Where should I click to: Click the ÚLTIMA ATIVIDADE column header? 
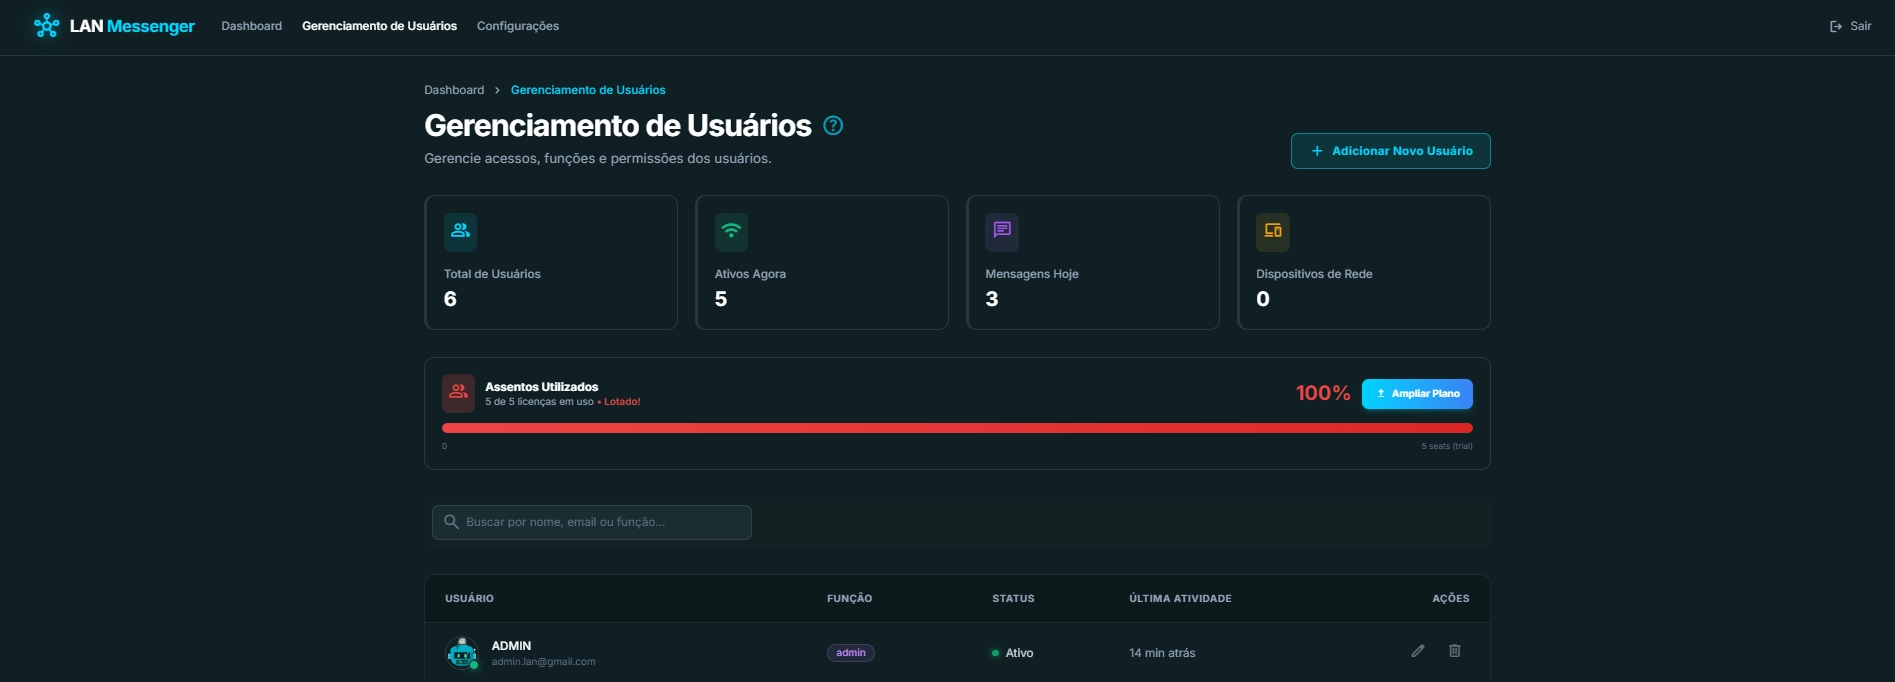[1180, 598]
